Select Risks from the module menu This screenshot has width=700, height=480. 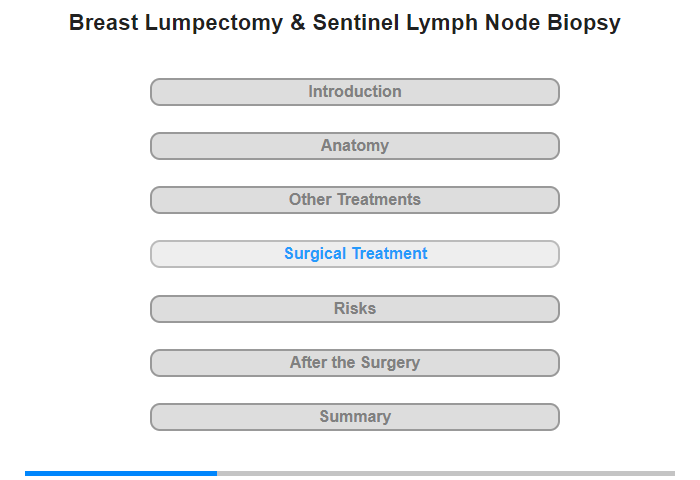354,309
